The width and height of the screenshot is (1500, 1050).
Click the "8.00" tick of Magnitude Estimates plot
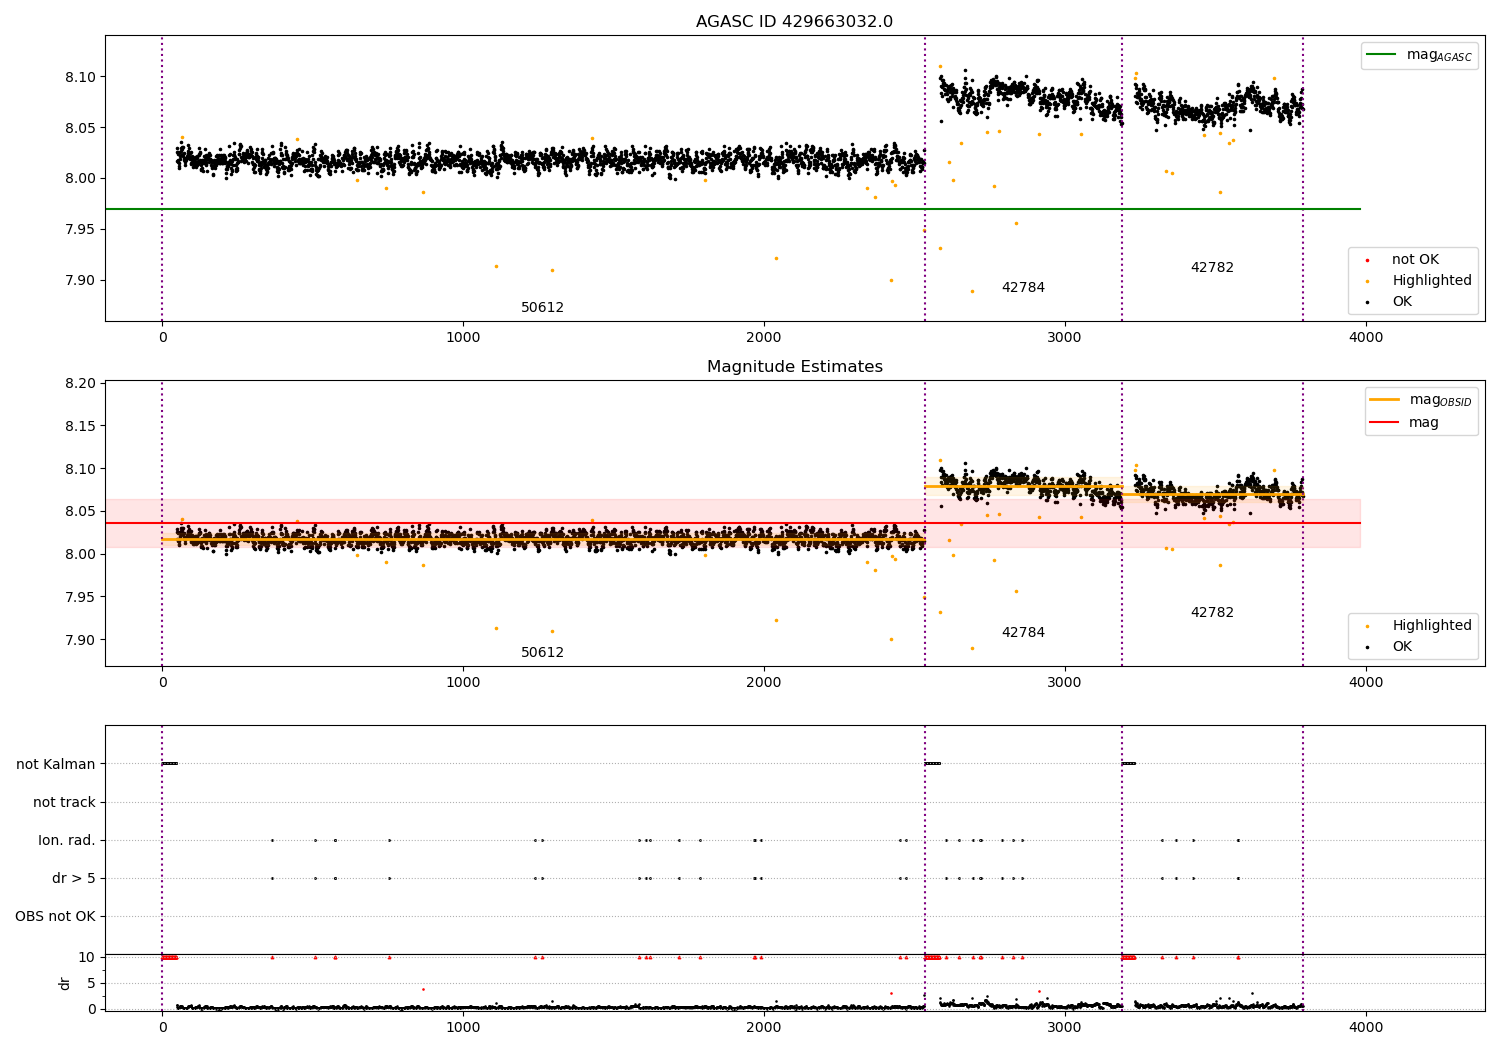click(x=81, y=554)
